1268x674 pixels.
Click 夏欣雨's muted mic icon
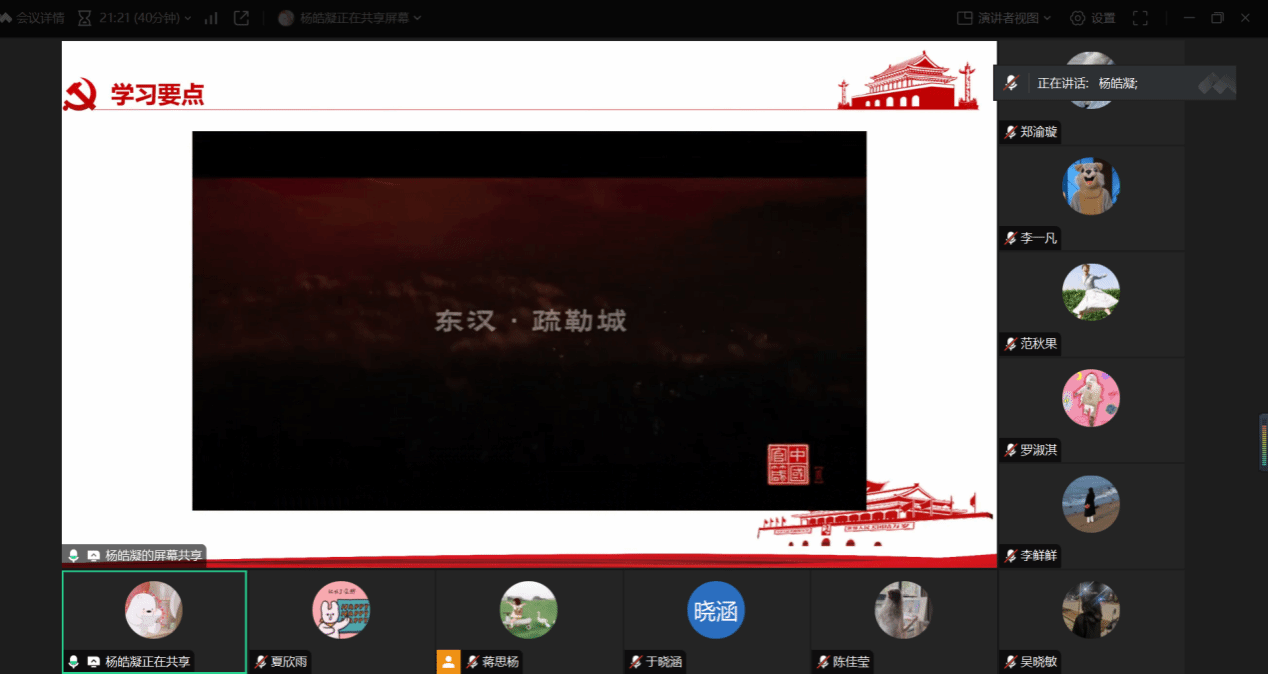point(261,661)
